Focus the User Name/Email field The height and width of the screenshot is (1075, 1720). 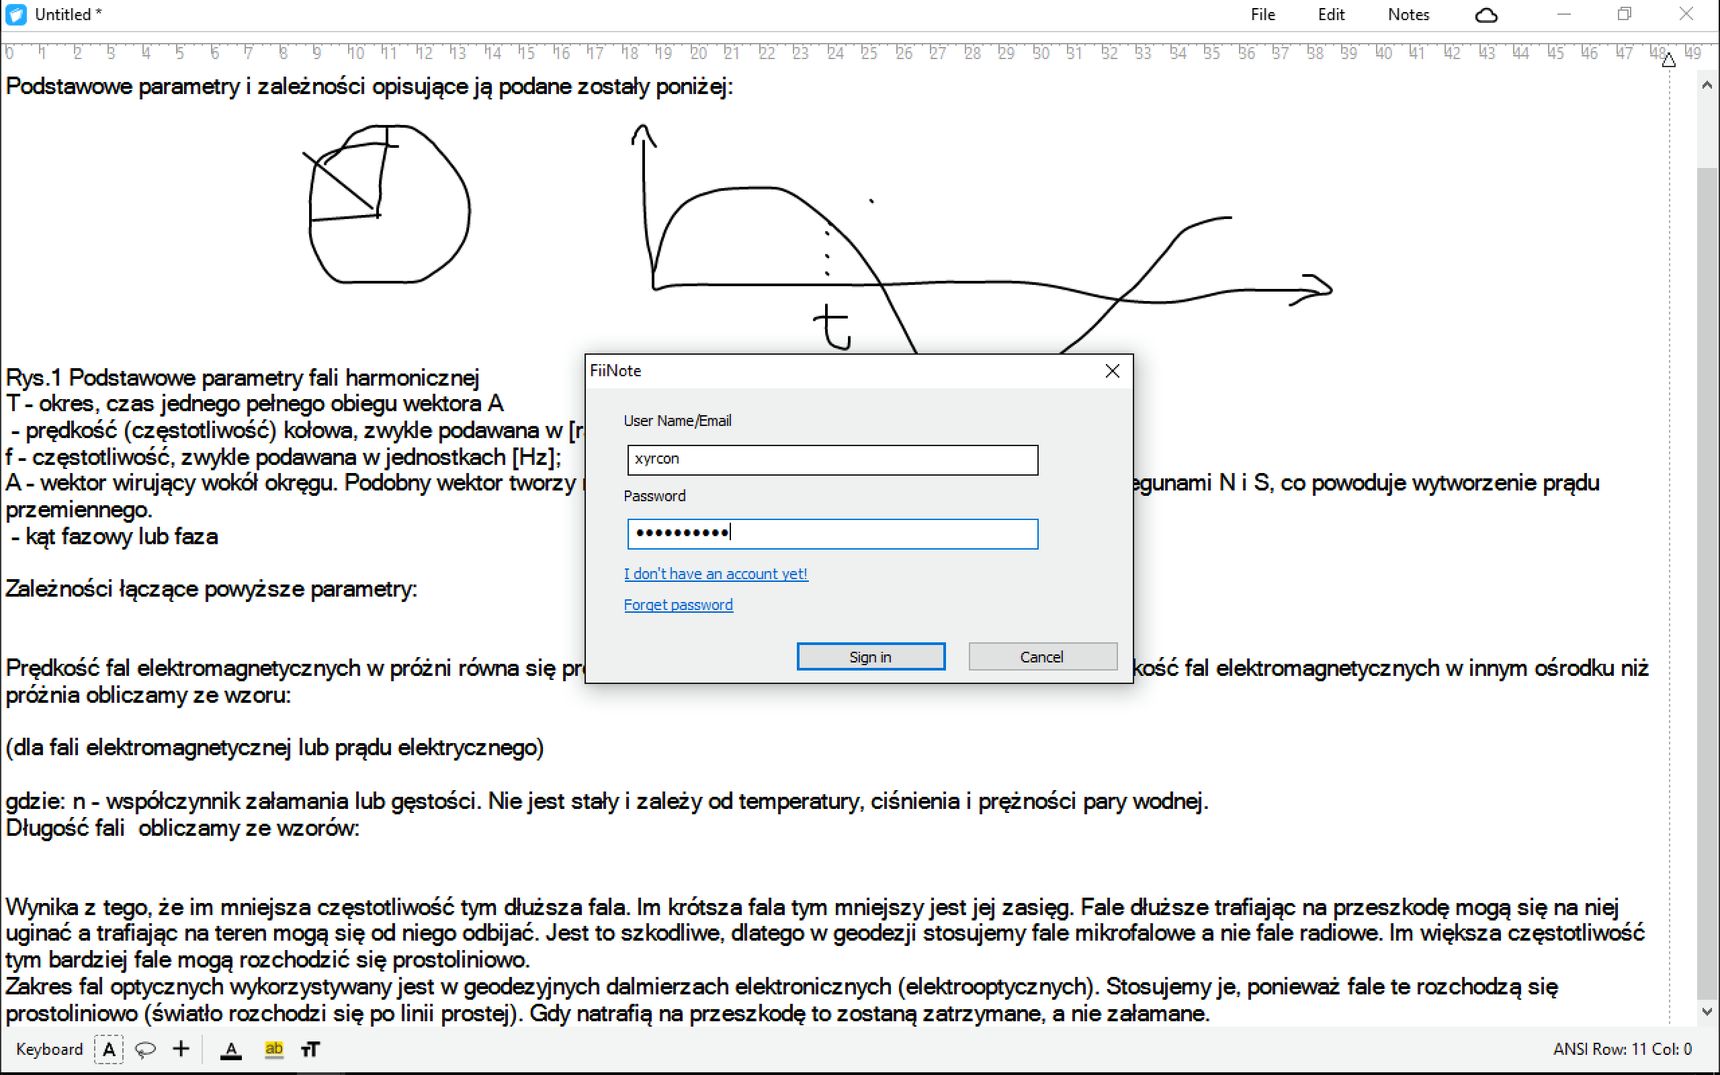click(x=833, y=460)
